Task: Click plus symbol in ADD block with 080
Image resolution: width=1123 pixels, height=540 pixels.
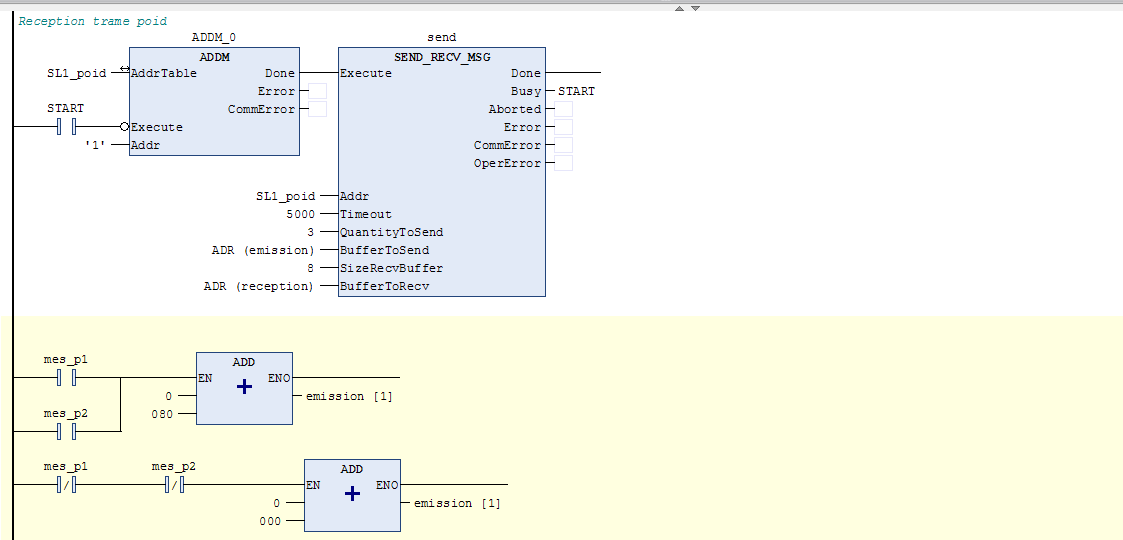Action: pyautogui.click(x=244, y=387)
